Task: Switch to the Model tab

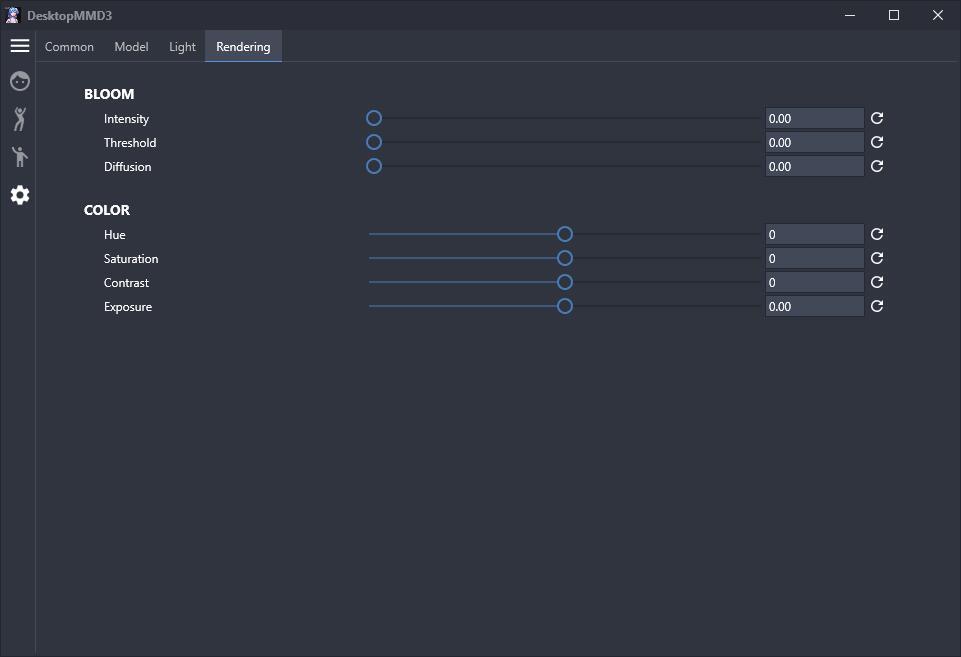Action: pos(131,47)
